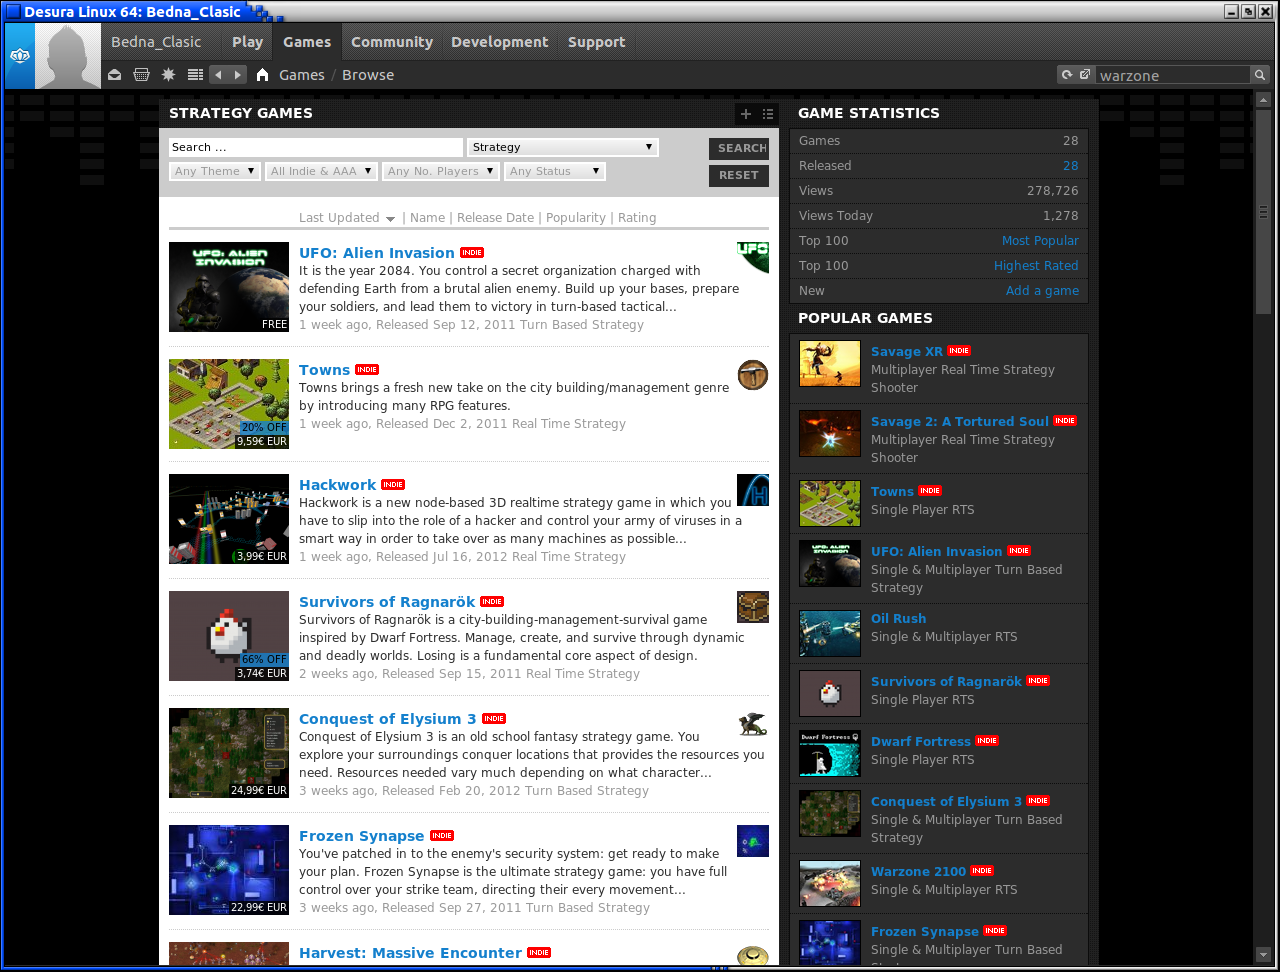
Task: Click the Frozen Synapse developer icon
Action: (x=753, y=841)
